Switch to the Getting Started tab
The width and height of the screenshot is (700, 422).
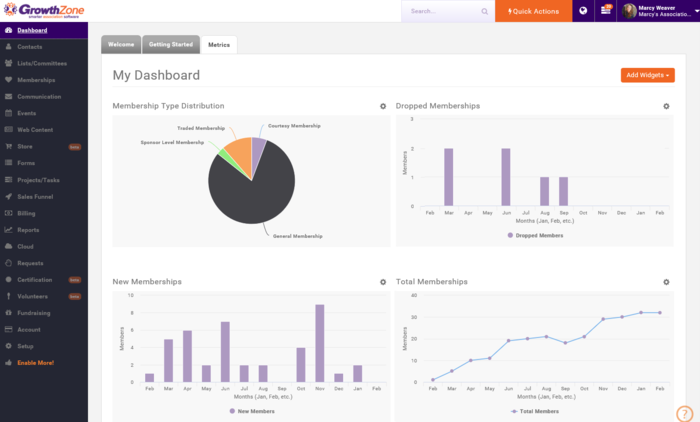tap(171, 45)
